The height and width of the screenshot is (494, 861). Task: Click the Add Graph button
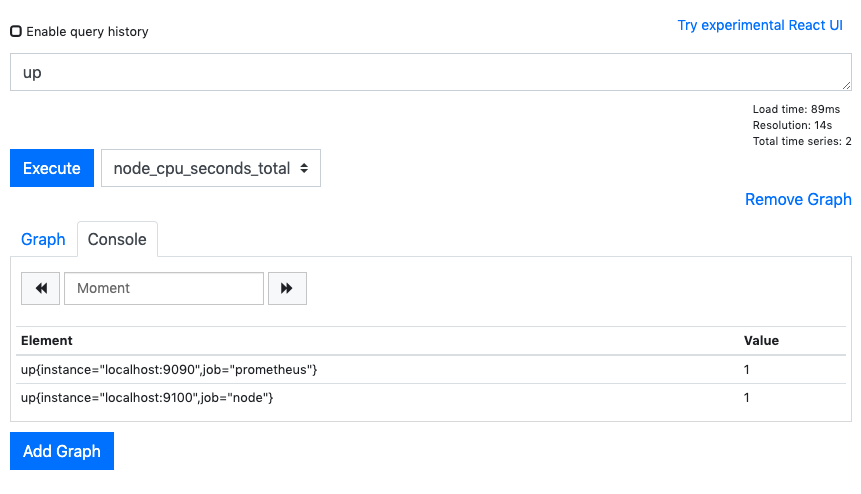click(62, 451)
